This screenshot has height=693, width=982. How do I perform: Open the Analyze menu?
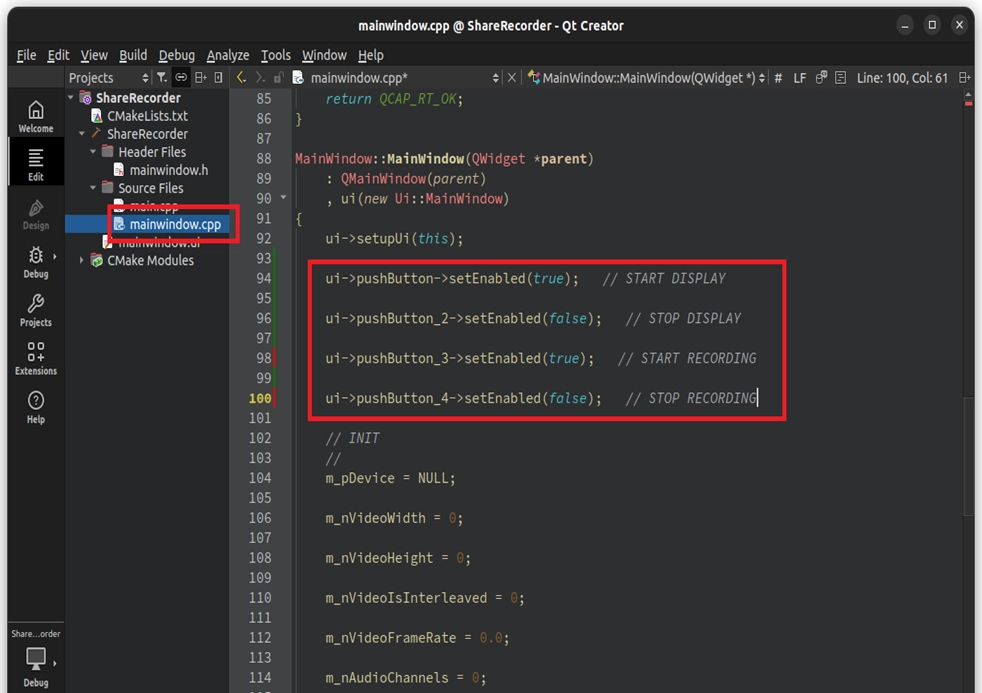[228, 55]
